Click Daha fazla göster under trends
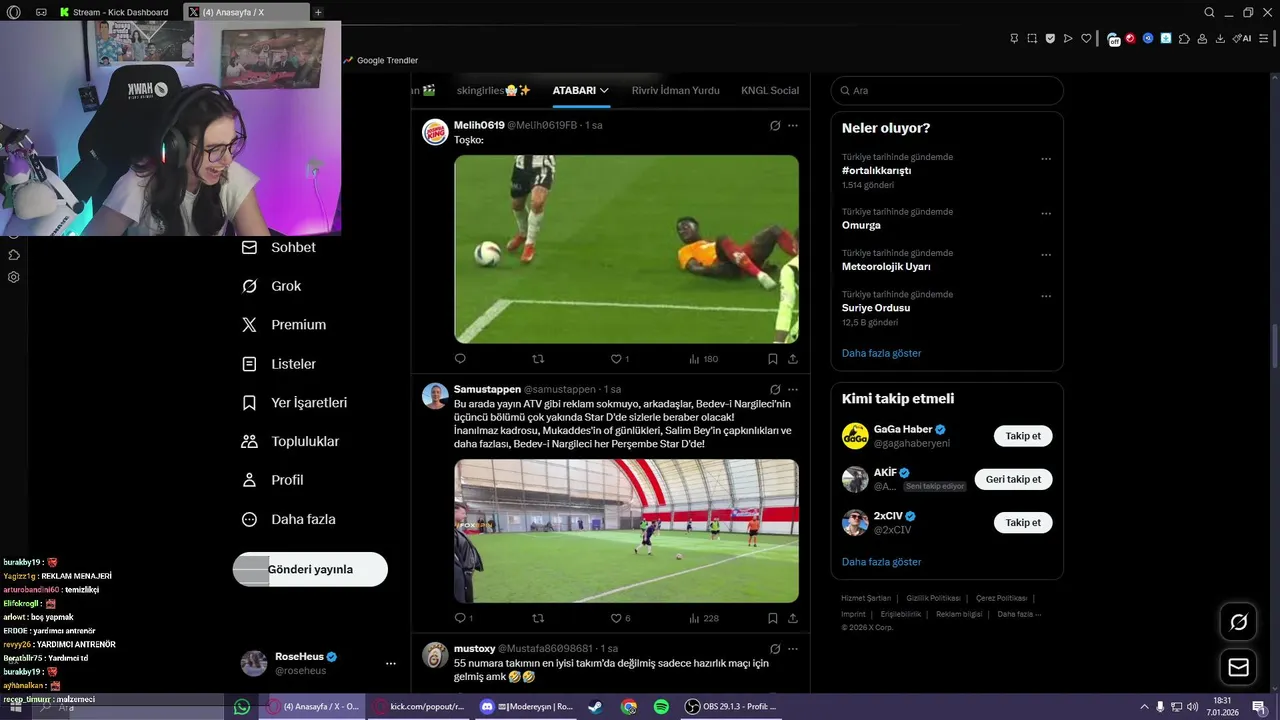 [881, 353]
